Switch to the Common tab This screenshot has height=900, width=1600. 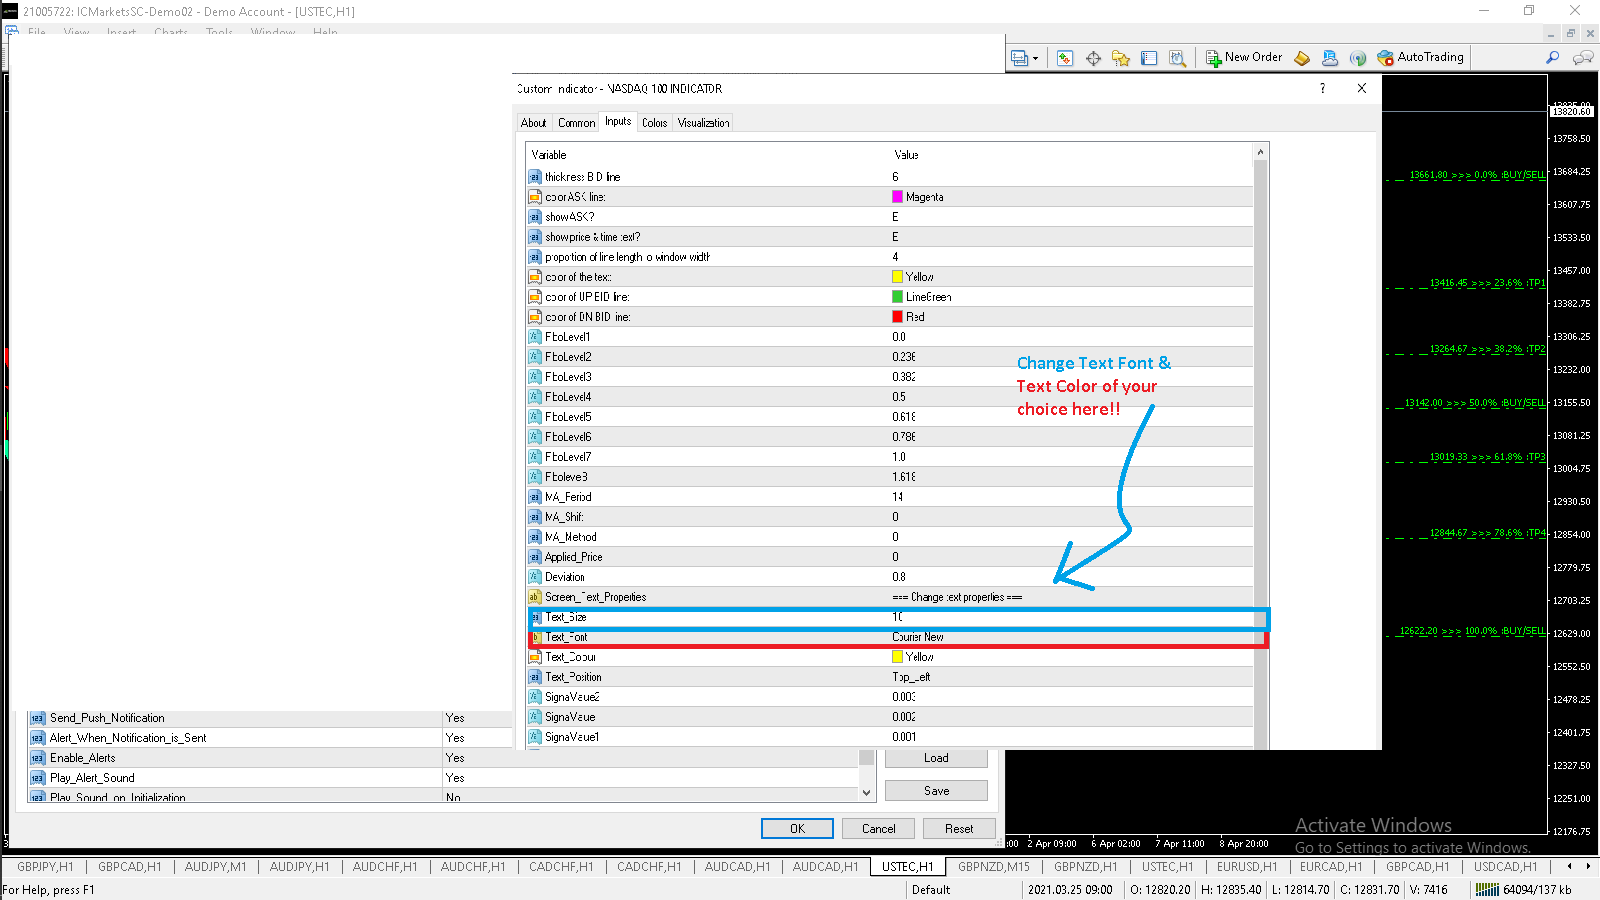pos(576,123)
